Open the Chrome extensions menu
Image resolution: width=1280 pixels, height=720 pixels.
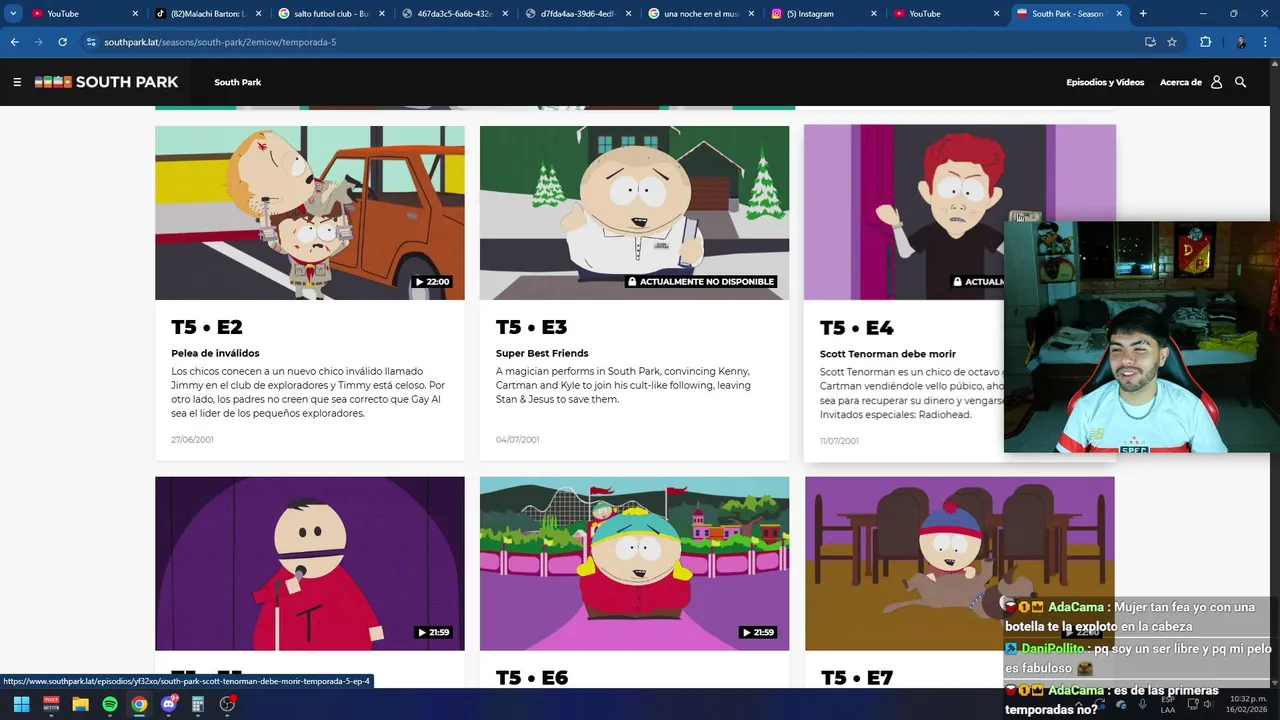tap(1205, 42)
